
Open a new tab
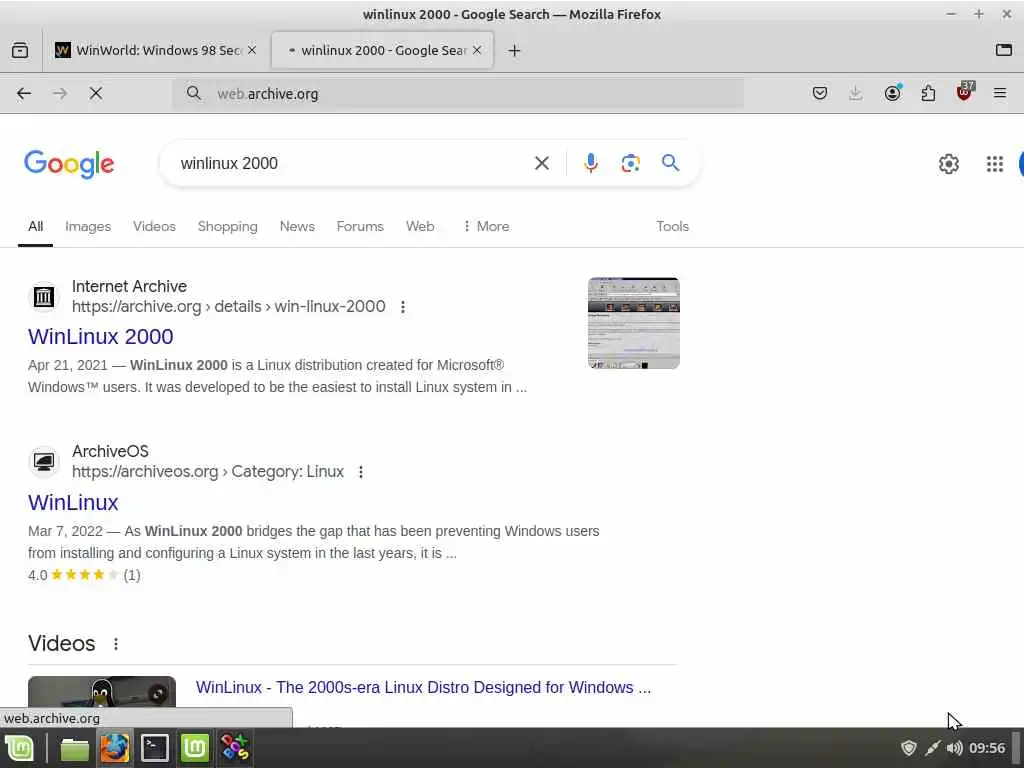pos(514,50)
